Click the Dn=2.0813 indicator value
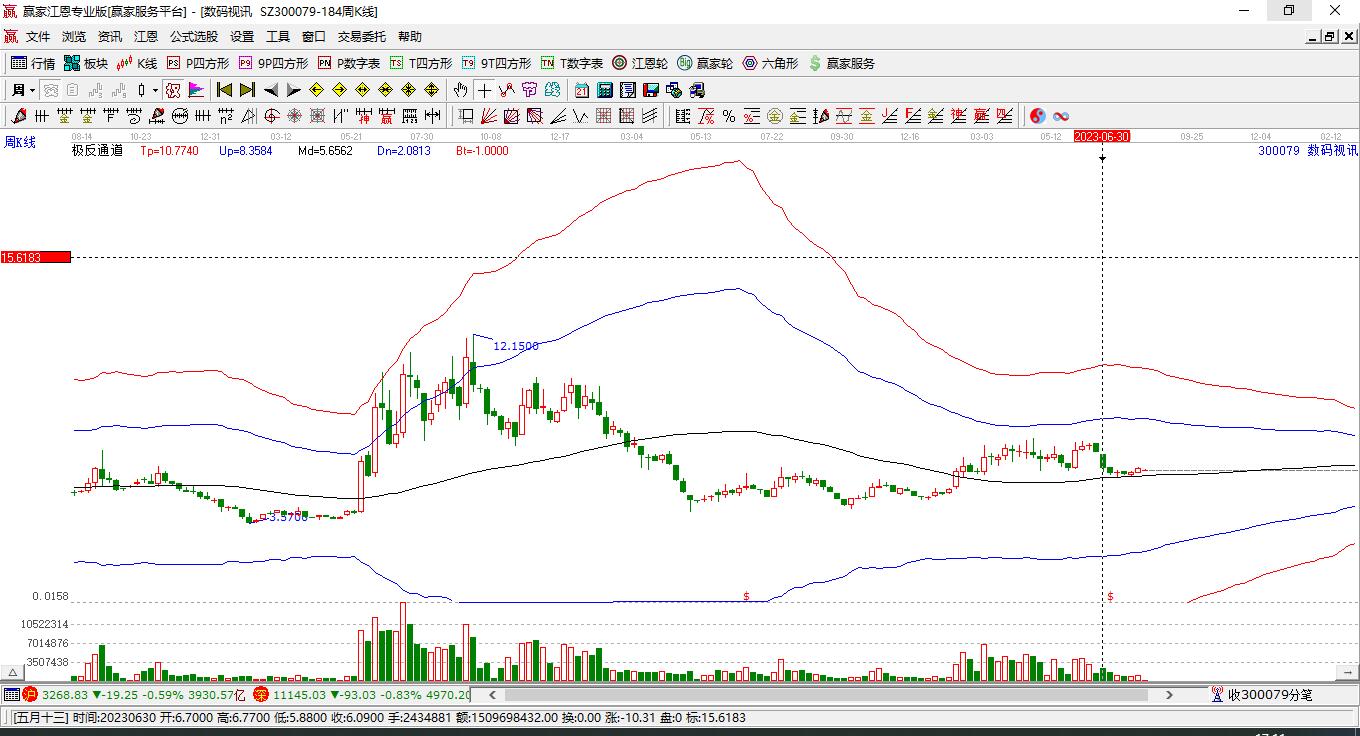This screenshot has height=736, width=1360. click(x=404, y=151)
